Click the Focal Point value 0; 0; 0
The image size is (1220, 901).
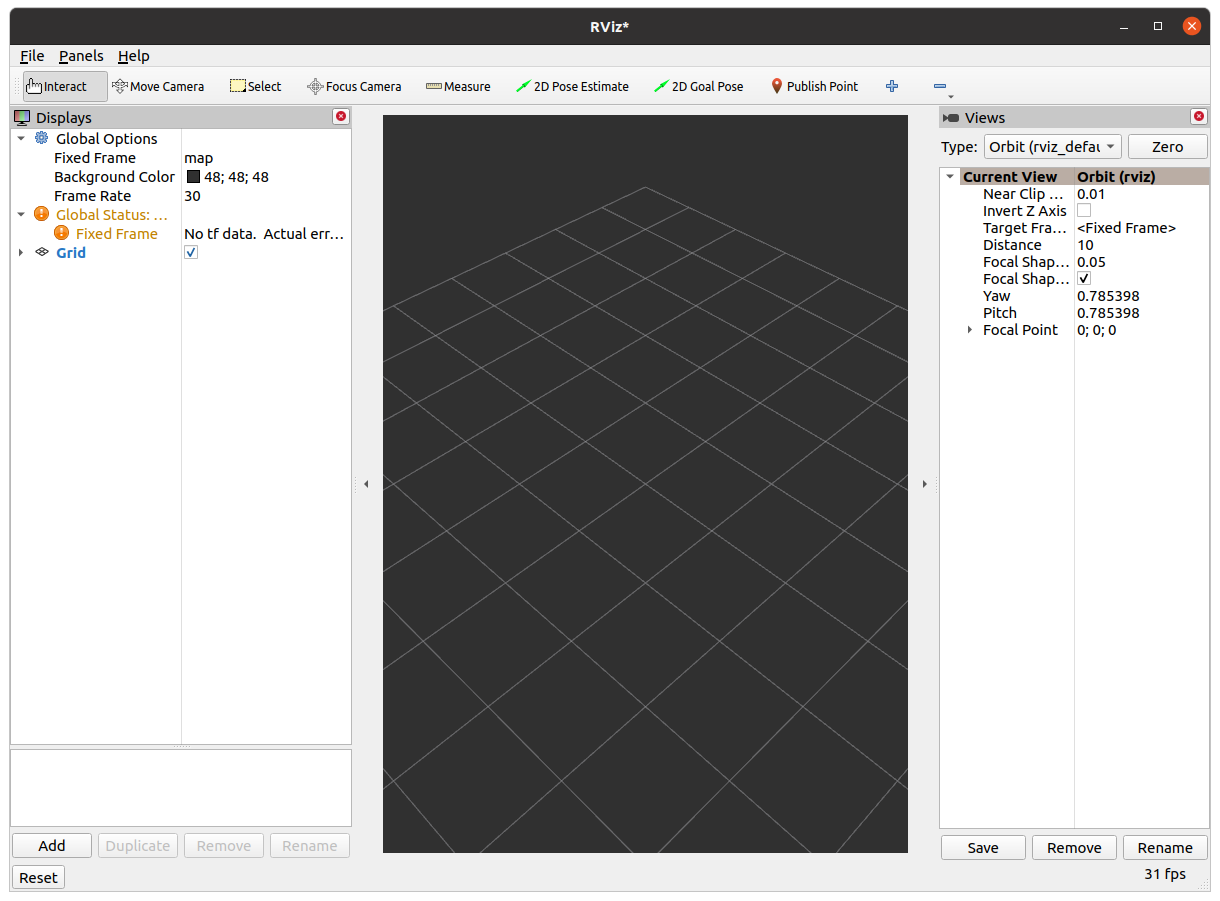coord(1096,330)
